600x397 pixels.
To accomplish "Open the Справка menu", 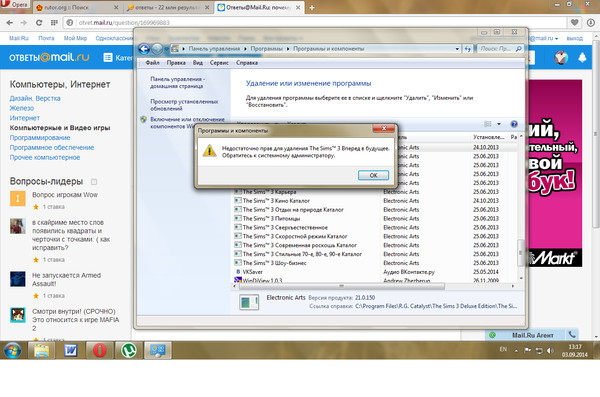I will click(x=247, y=62).
